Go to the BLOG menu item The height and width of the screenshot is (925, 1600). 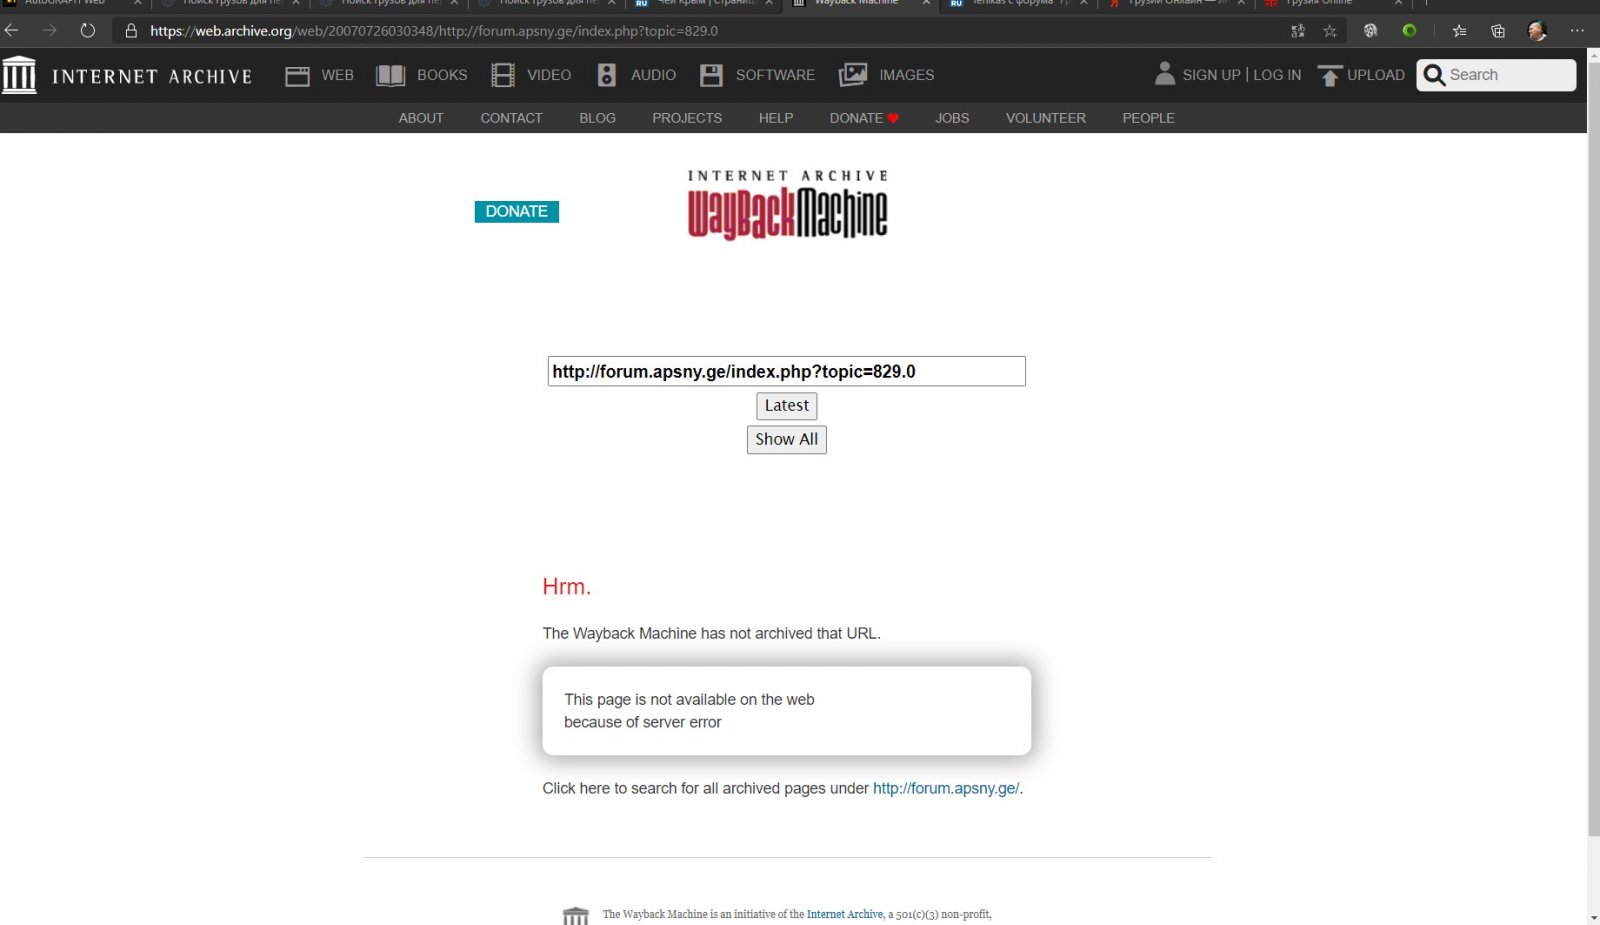point(597,118)
